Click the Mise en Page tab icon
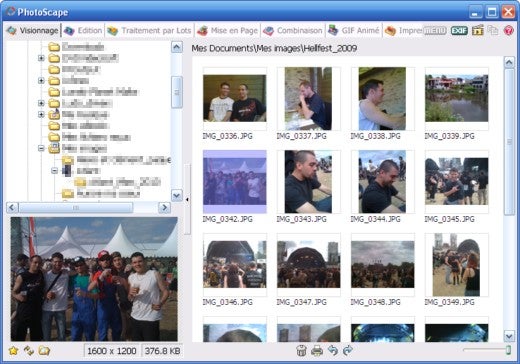 coord(202,31)
